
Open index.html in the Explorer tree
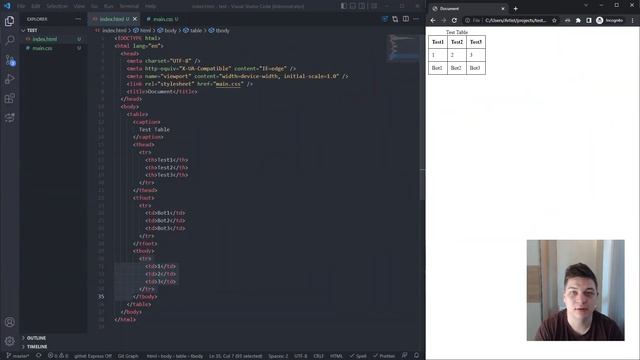53,39
